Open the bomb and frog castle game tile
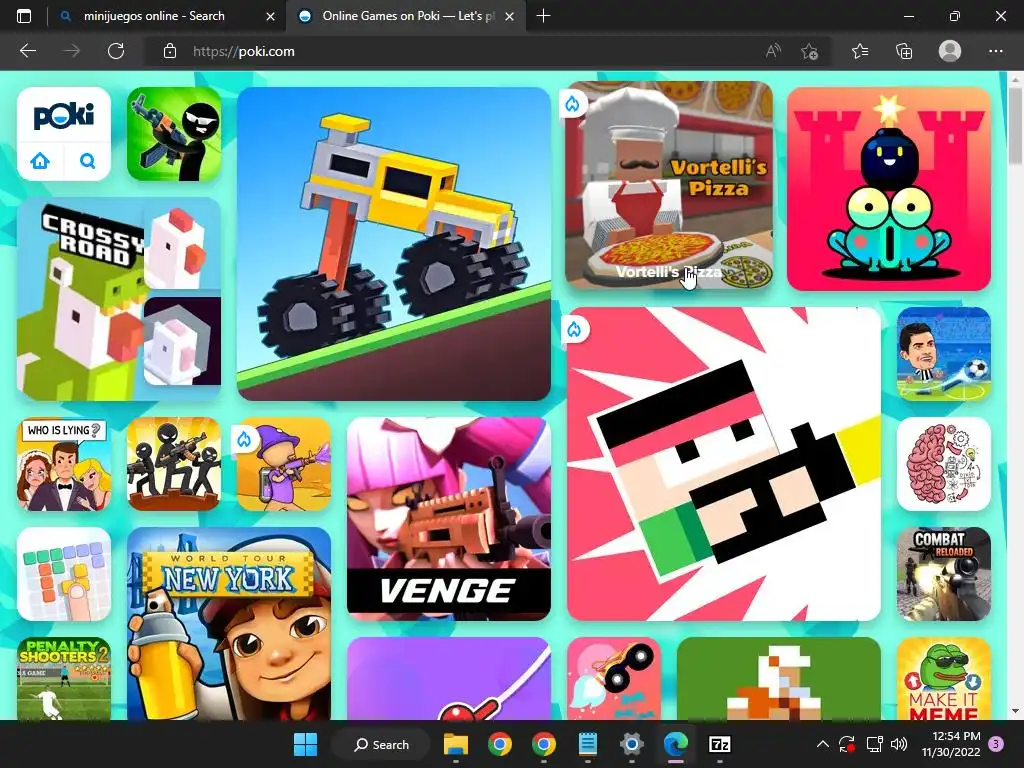This screenshot has width=1024, height=768. click(889, 189)
